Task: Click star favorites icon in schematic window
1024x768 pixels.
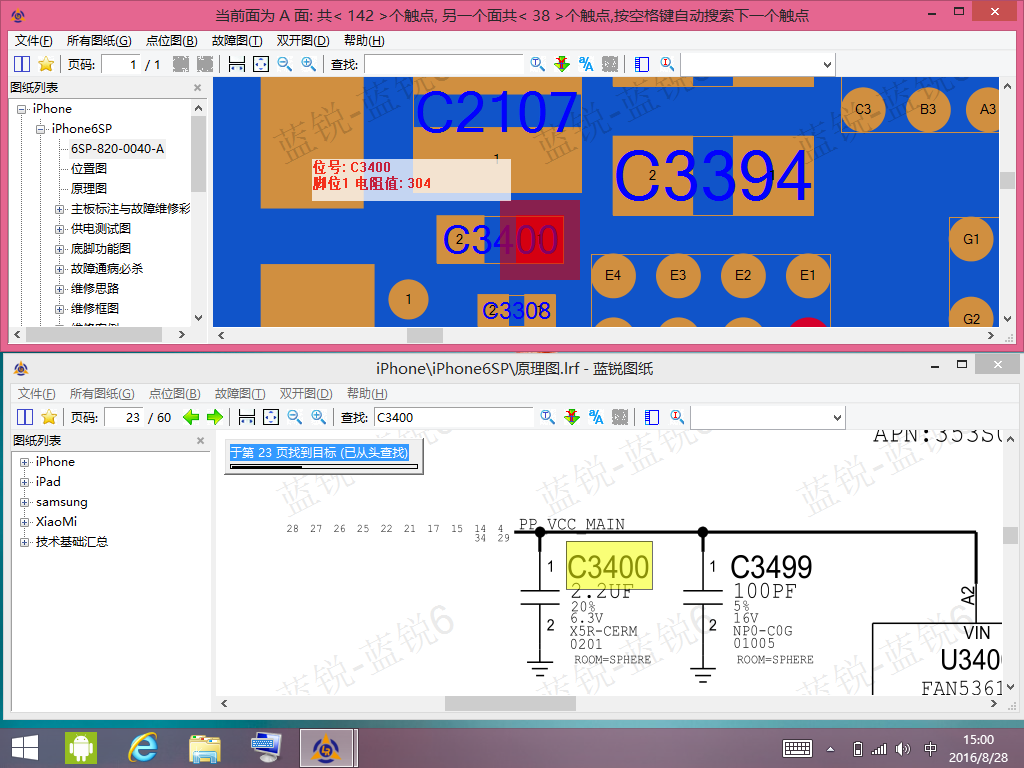Action: click(49, 417)
